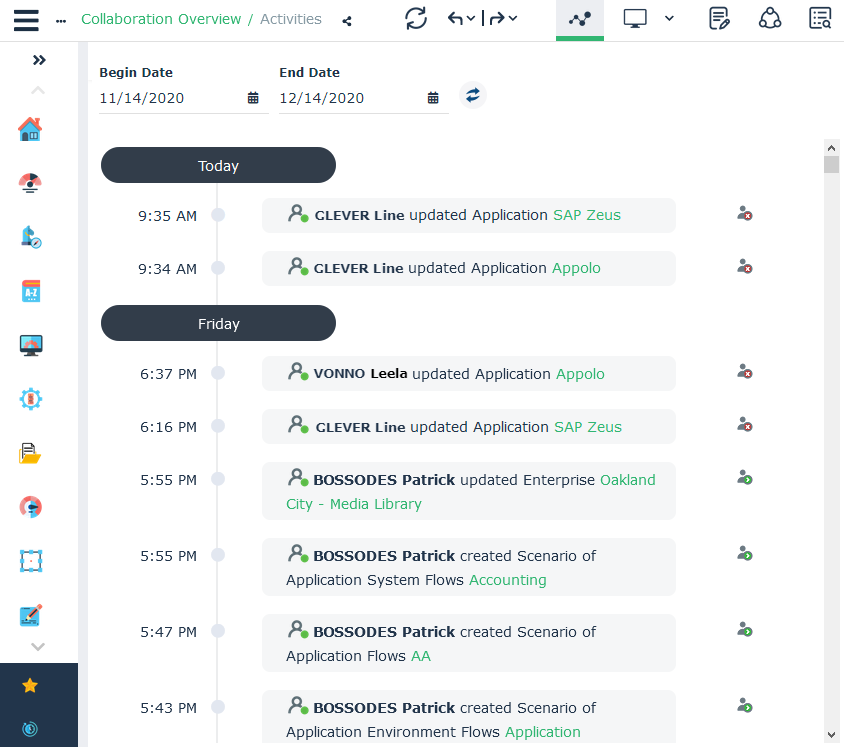Click the gear icon in sidebar
Viewport: 844px width, 747px height.
(30, 399)
